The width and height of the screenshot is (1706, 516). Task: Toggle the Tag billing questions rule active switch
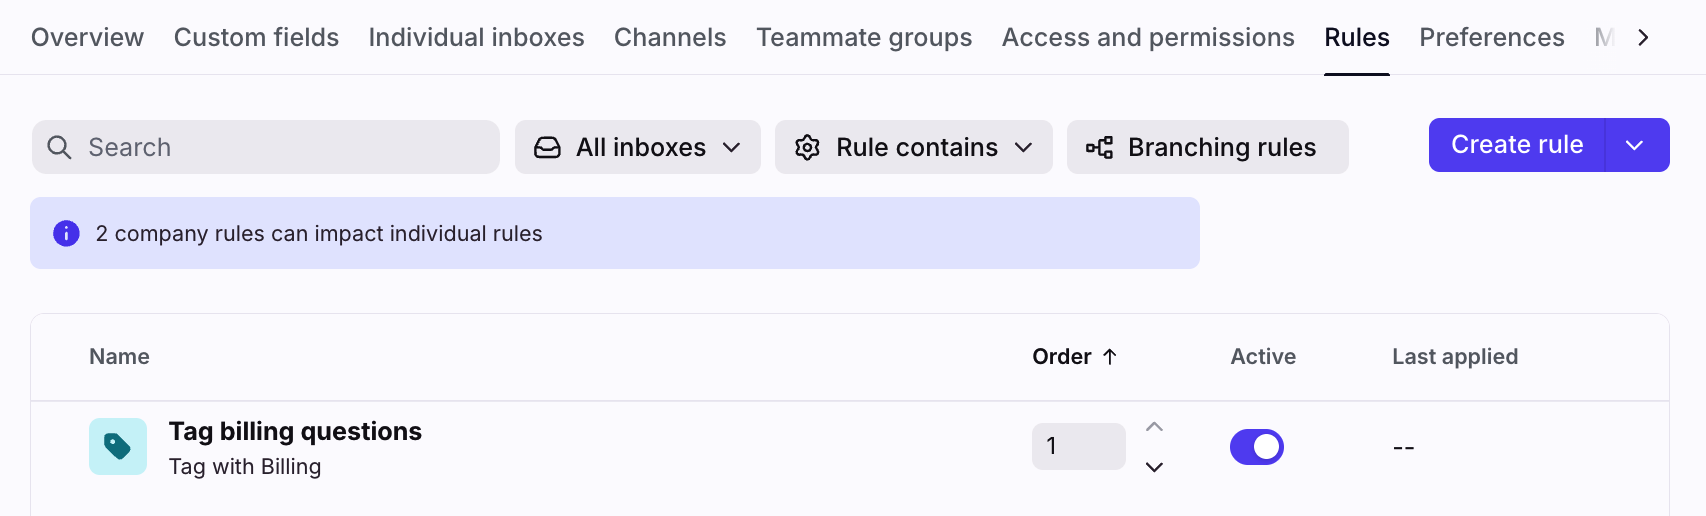(x=1257, y=447)
